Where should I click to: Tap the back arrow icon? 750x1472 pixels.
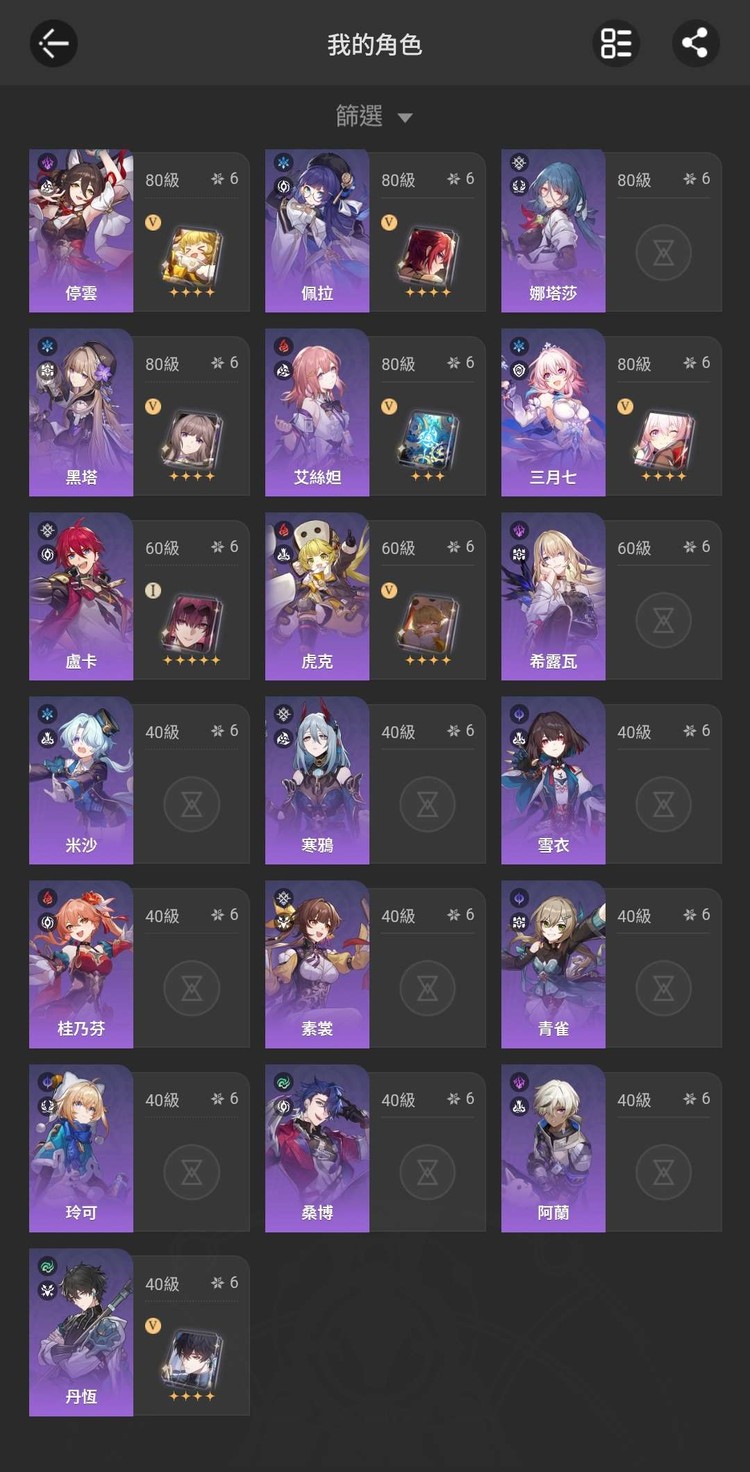[x=54, y=43]
